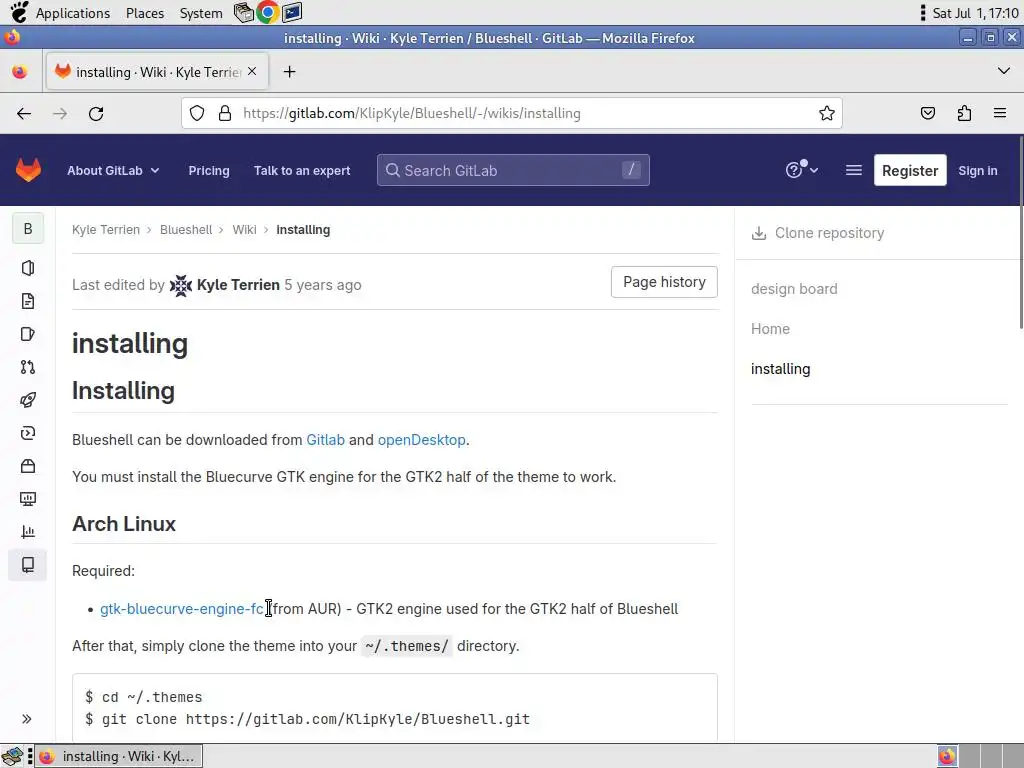Screen dimensions: 1024x768
Task: Open Pocket save icon in toolbar
Action: tap(927, 114)
